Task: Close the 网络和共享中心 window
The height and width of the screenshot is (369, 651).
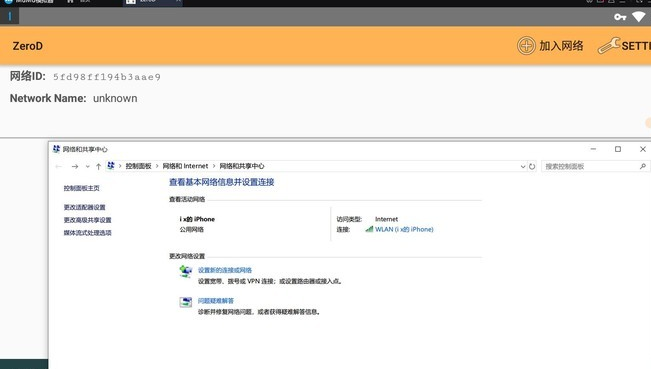Action: coord(642,149)
